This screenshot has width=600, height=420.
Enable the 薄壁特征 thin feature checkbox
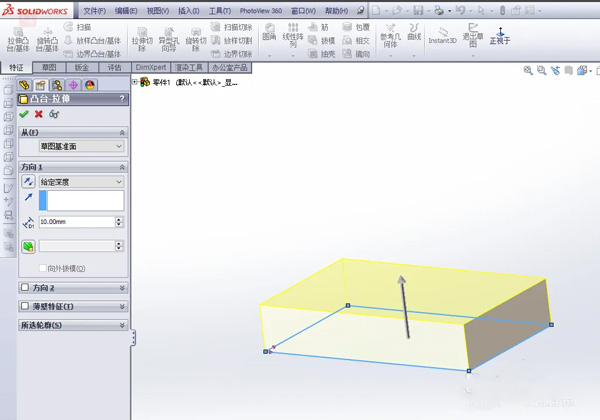pos(26,306)
